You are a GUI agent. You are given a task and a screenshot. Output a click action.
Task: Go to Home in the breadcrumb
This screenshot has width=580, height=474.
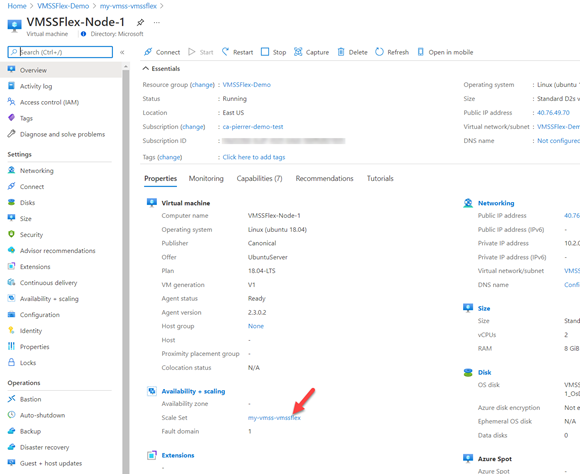tap(17, 6)
